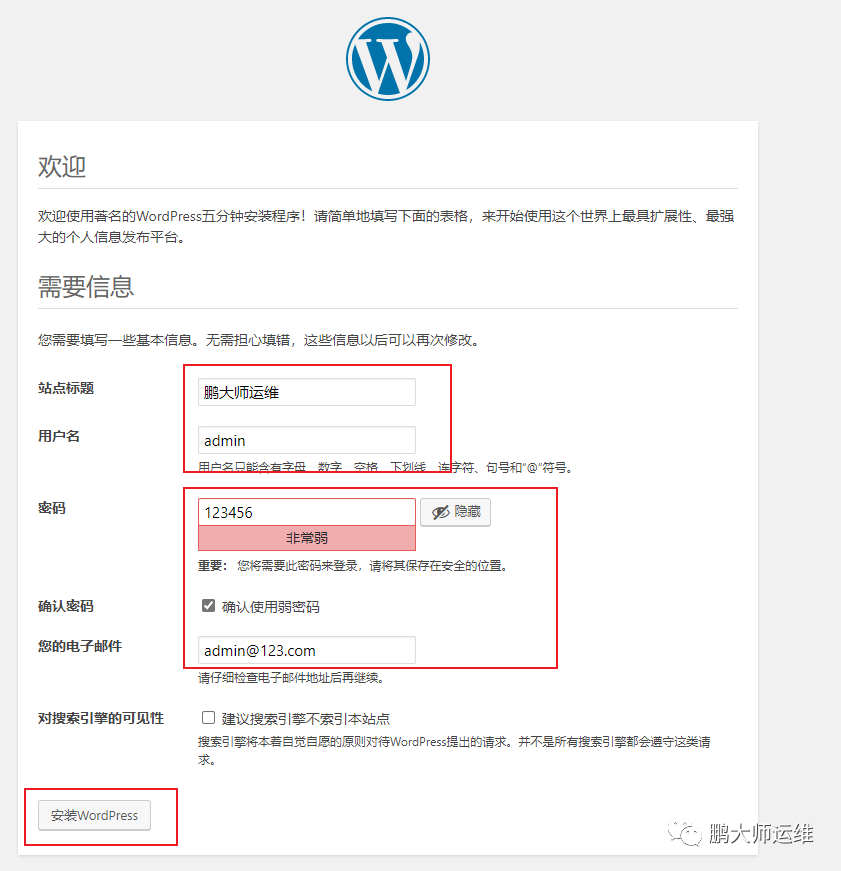Click the 站点标题 label
This screenshot has height=871, width=841.
click(66, 388)
